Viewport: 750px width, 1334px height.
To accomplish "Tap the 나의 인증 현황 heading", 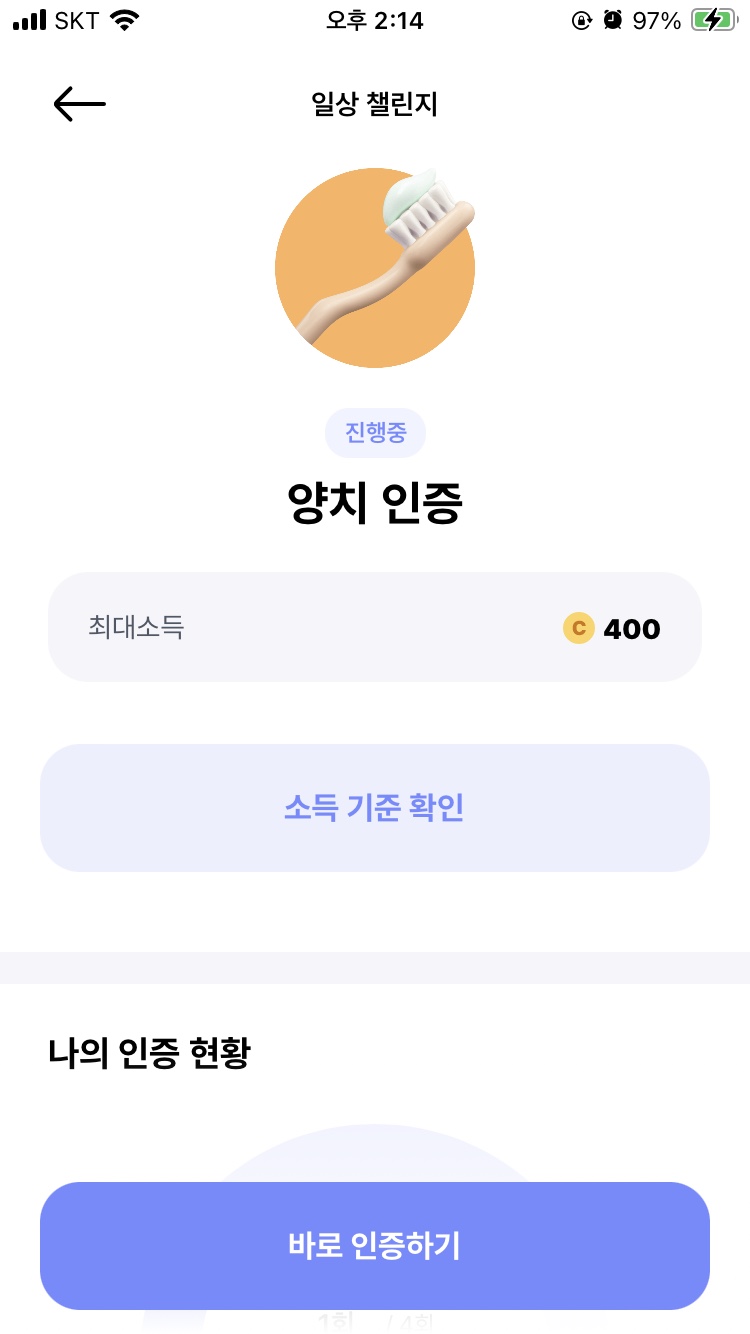I will click(x=149, y=1053).
